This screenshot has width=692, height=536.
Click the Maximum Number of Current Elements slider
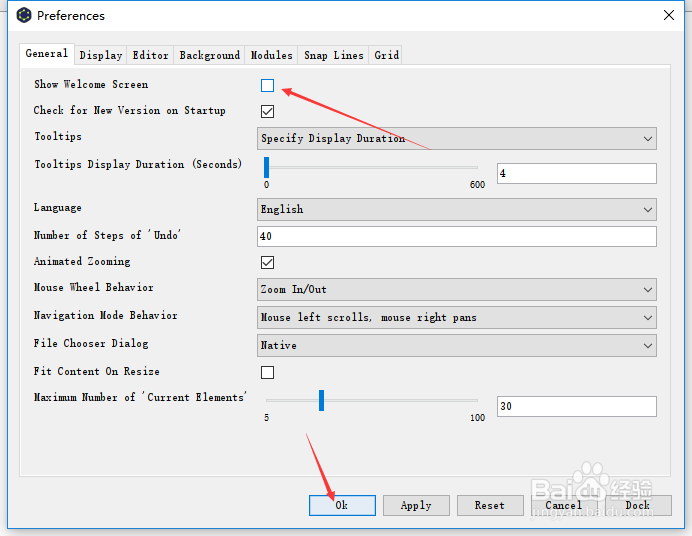[x=371, y=400]
